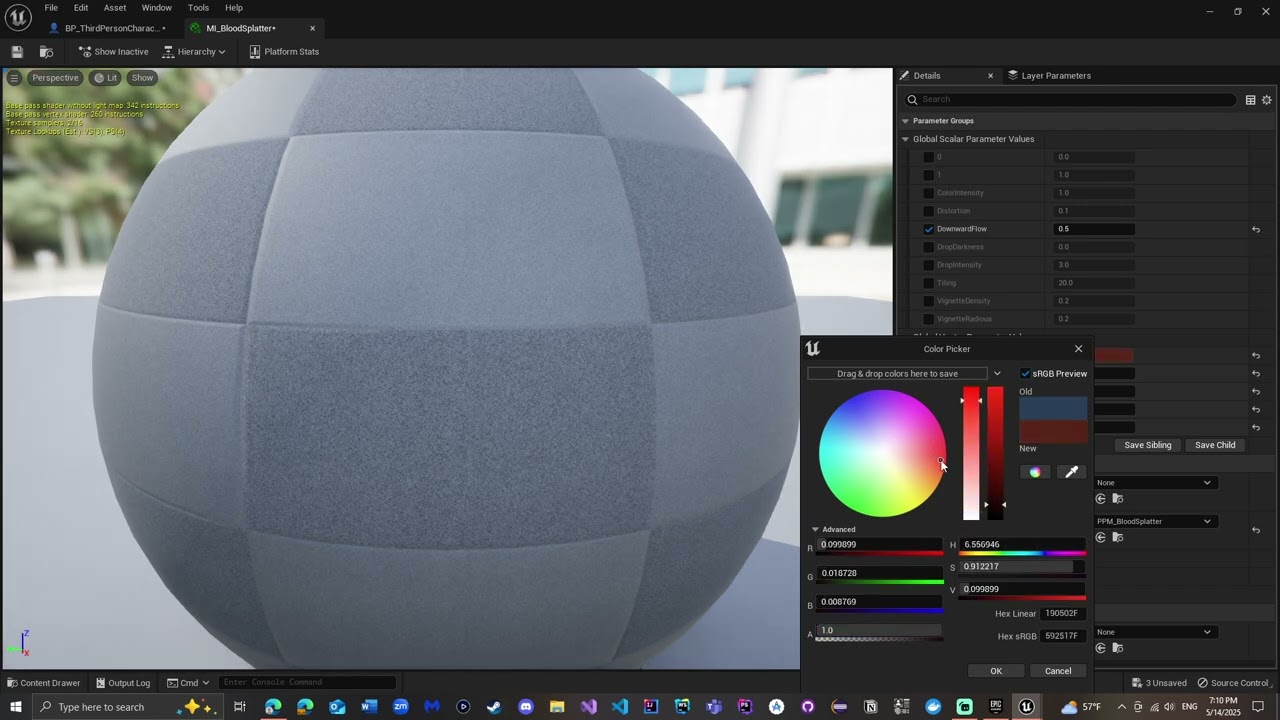Click the G channel value slider
This screenshot has width=1280, height=720.
click(x=880, y=574)
